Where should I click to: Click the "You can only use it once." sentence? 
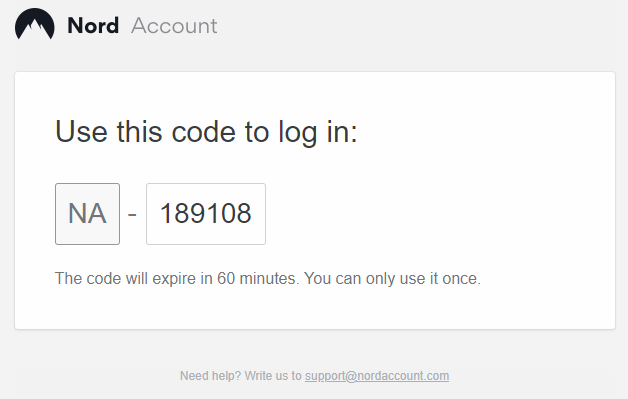tap(392, 278)
